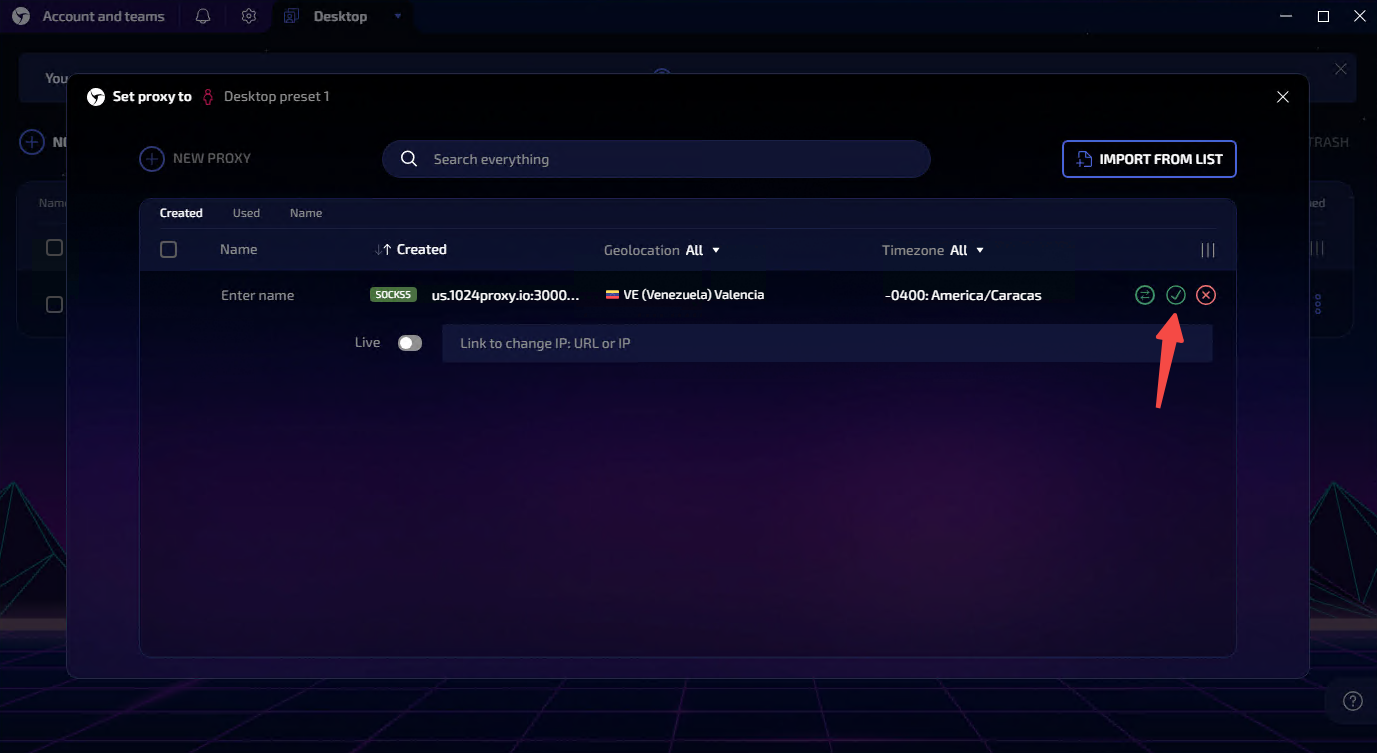
Task: Sort by the Used tab
Action: pyautogui.click(x=246, y=213)
